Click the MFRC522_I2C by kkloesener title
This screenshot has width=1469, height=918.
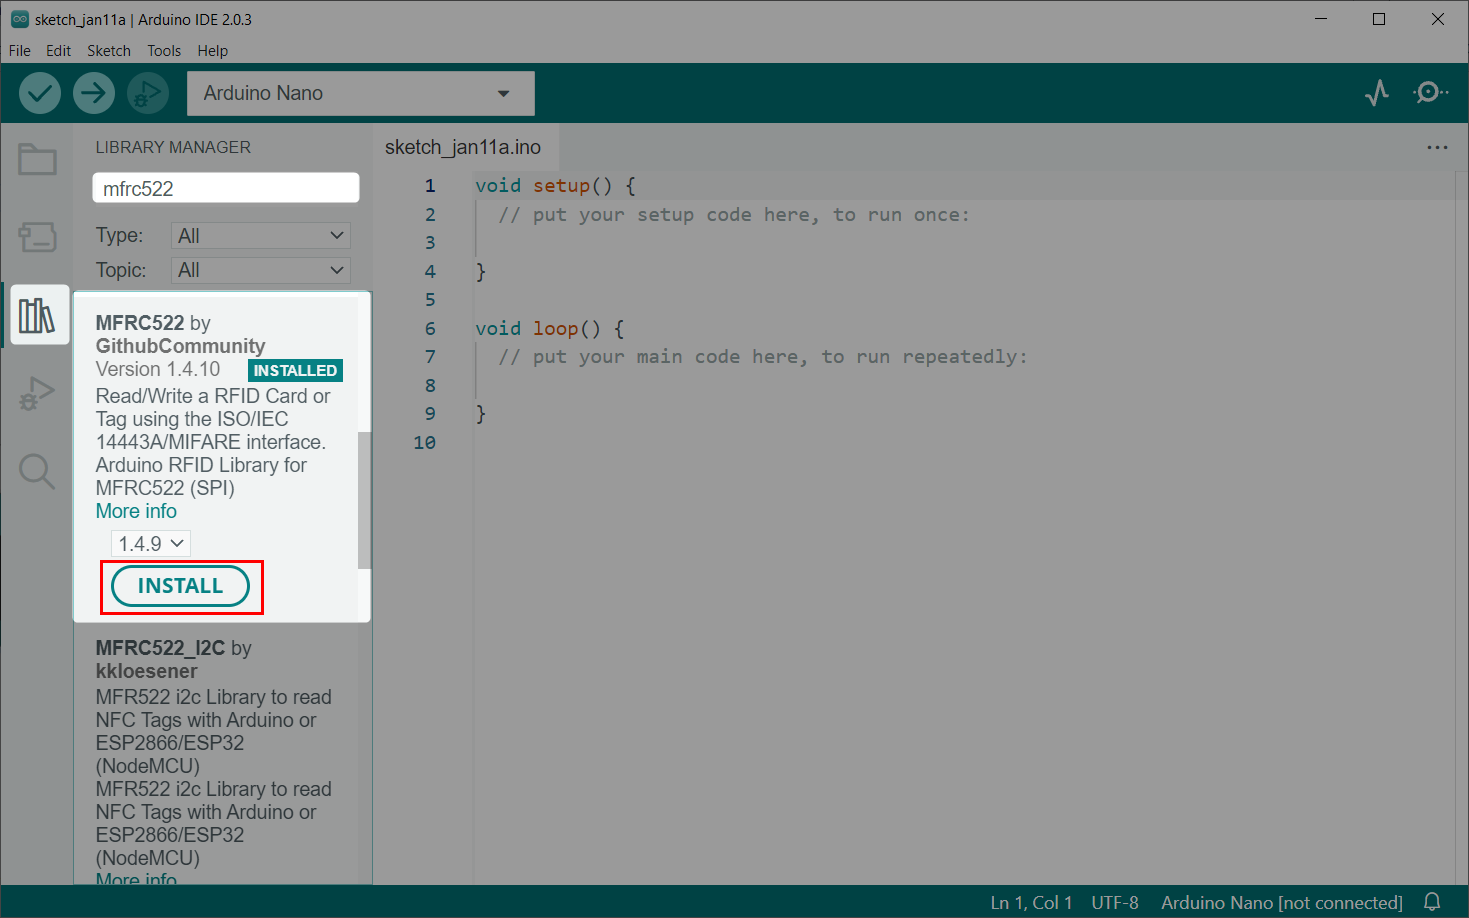click(173, 659)
